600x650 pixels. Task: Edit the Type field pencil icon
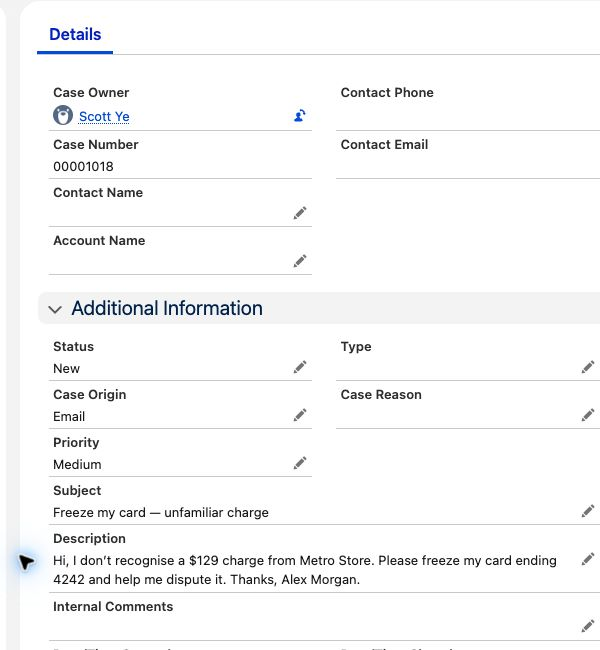pos(588,367)
